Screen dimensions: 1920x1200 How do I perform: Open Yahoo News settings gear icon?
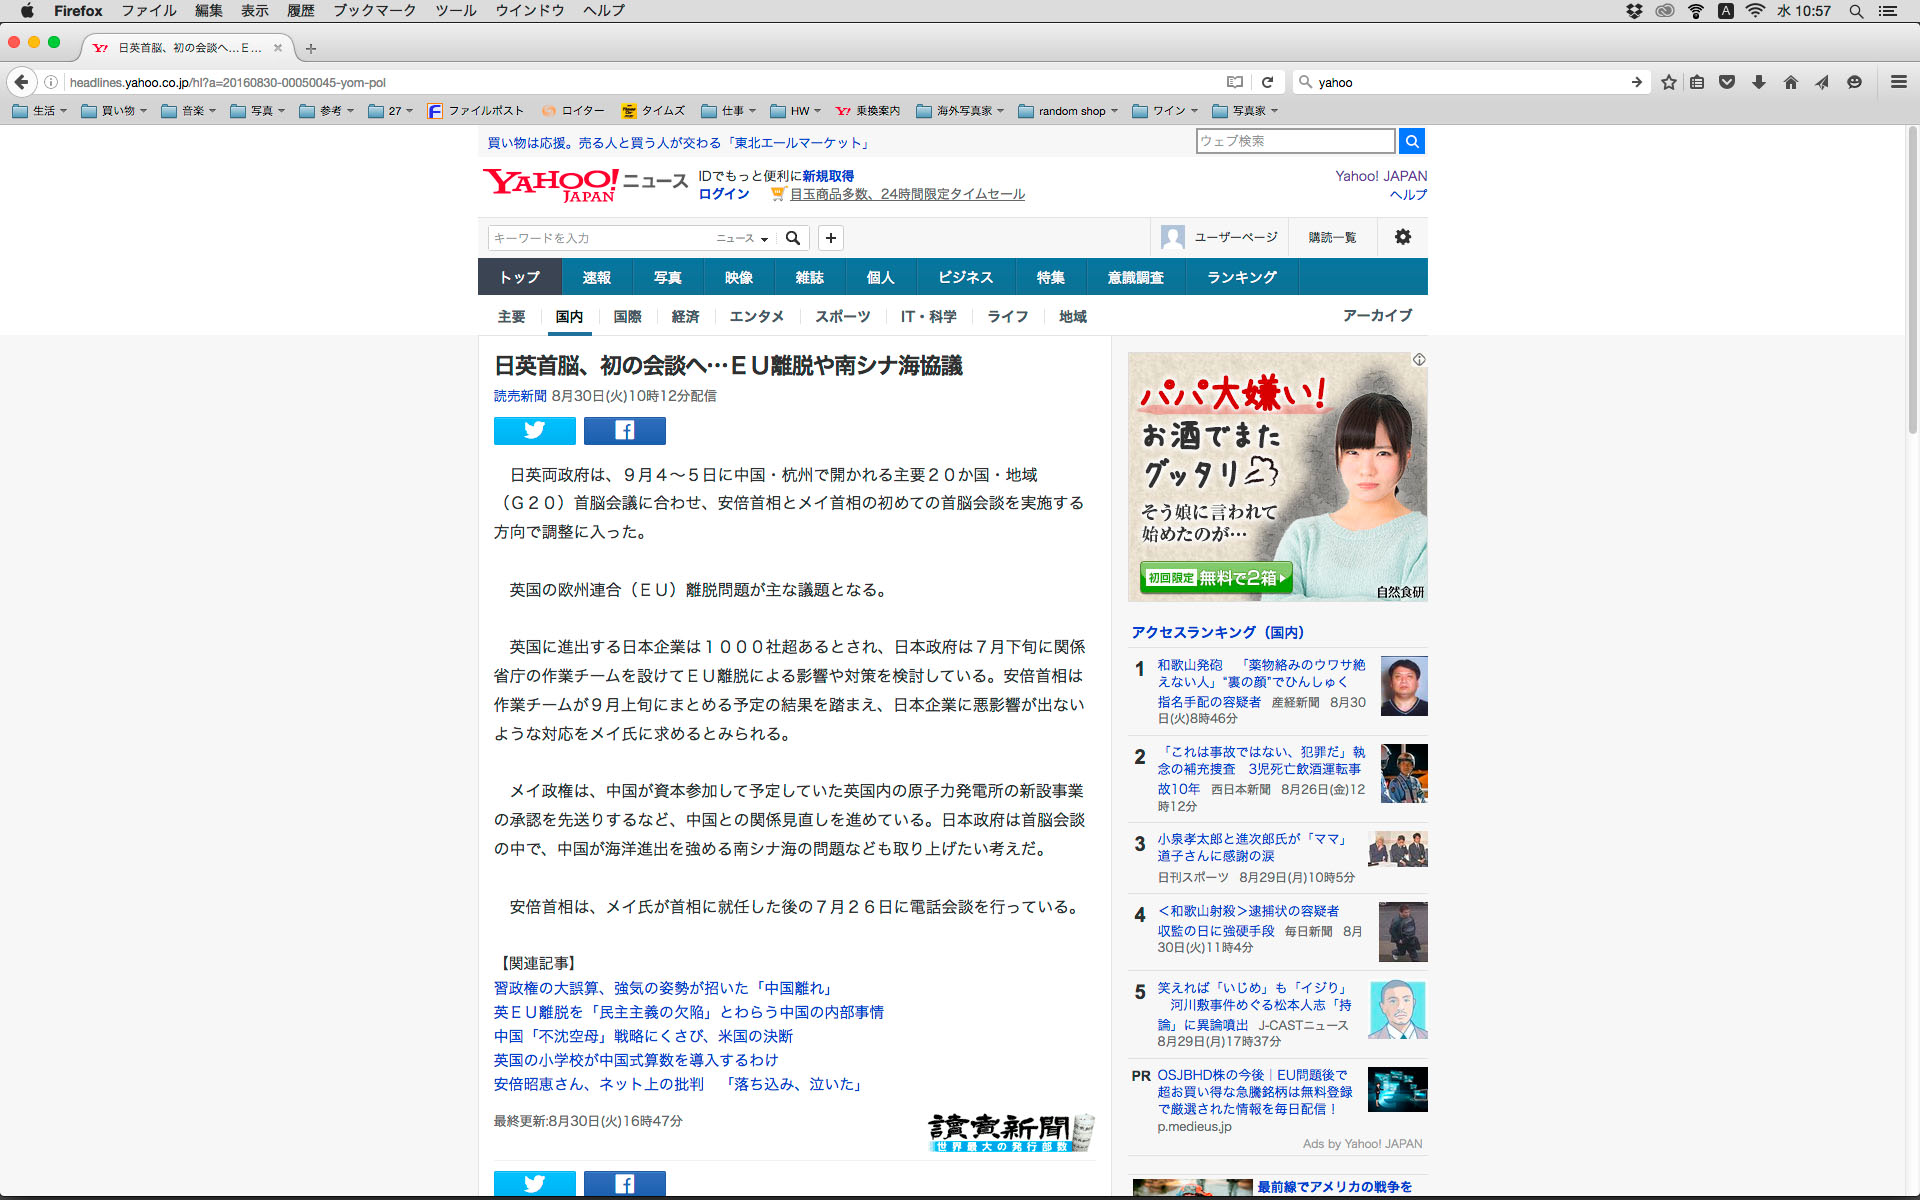[1402, 237]
